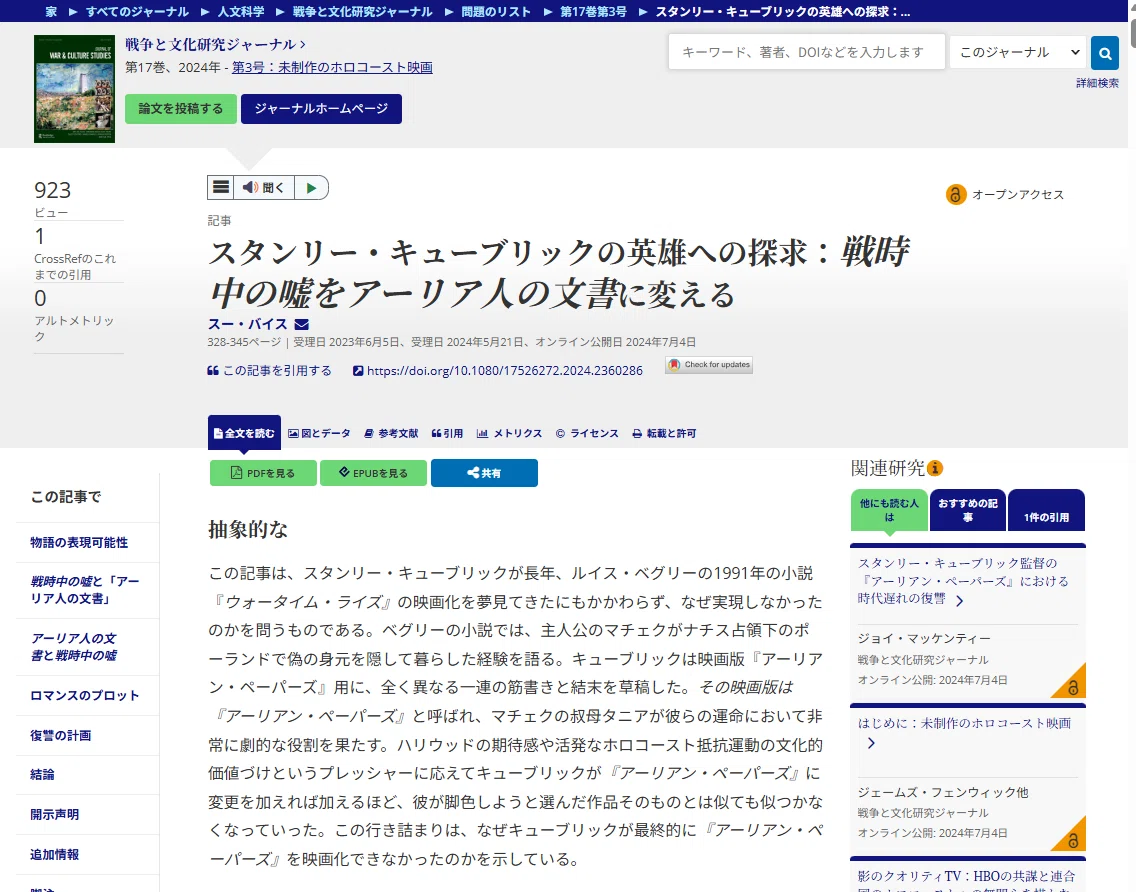Click この記事を引用する link

pos(270,370)
